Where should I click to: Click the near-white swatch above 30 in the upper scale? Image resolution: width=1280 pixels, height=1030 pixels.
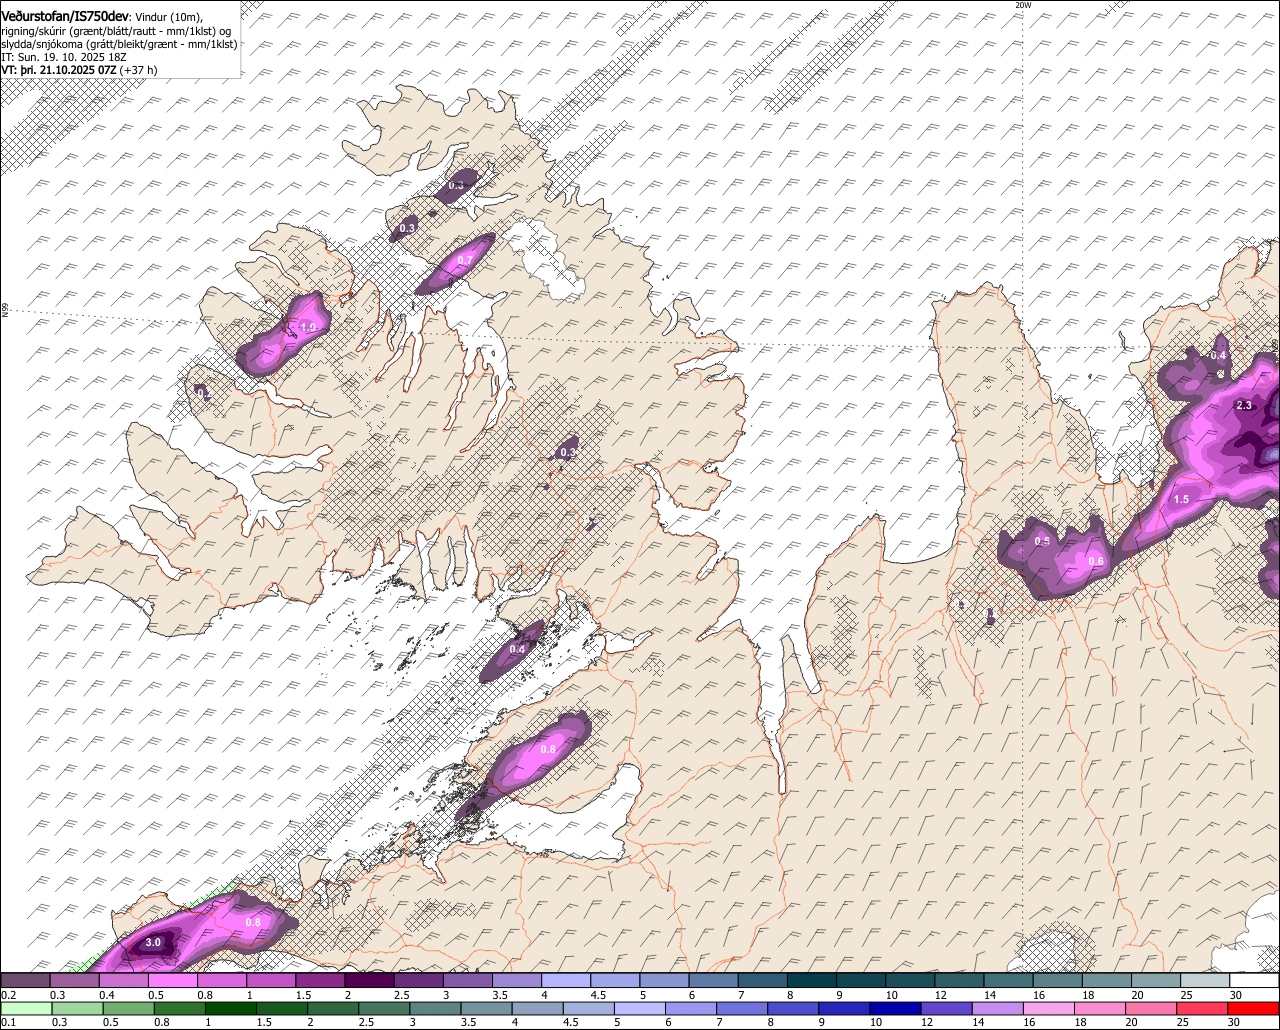coord(1254,981)
